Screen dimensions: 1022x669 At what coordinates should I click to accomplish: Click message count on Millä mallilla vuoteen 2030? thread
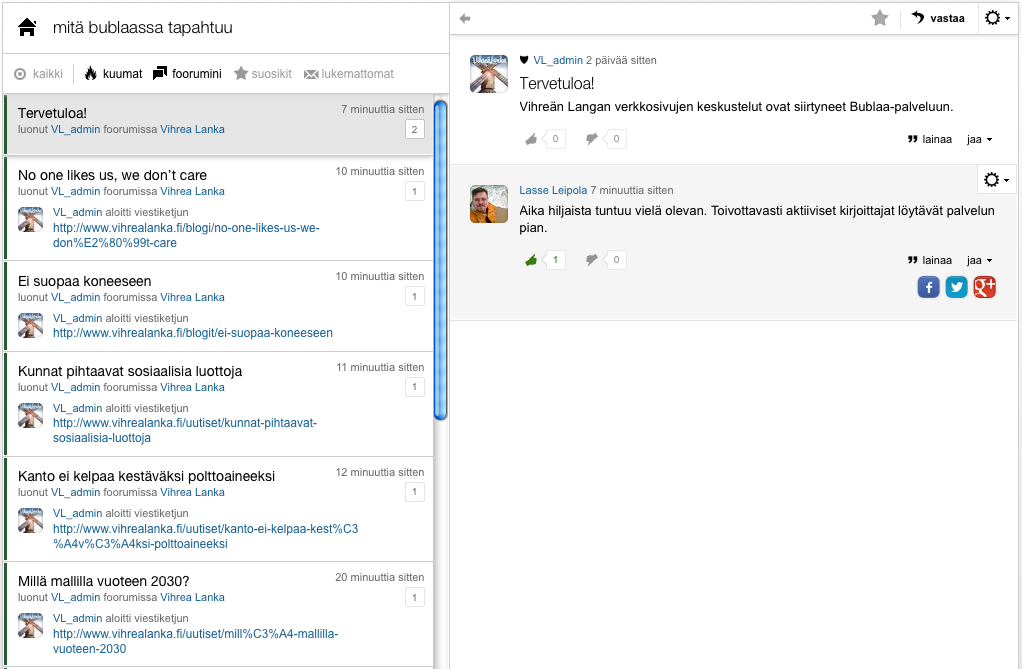coord(415,597)
